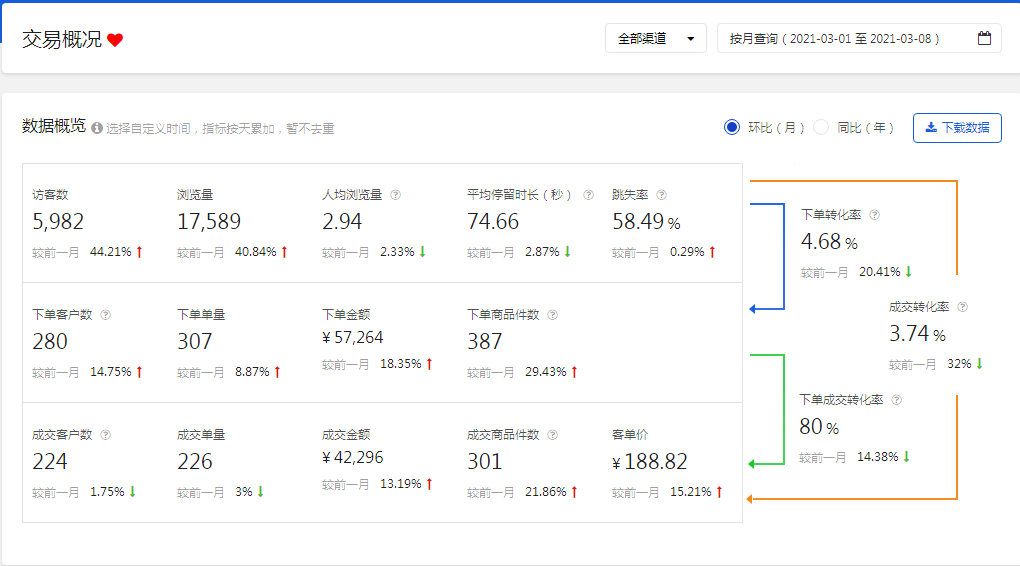
Task: Click the 成交客户数 value 224
Action: (x=50, y=461)
